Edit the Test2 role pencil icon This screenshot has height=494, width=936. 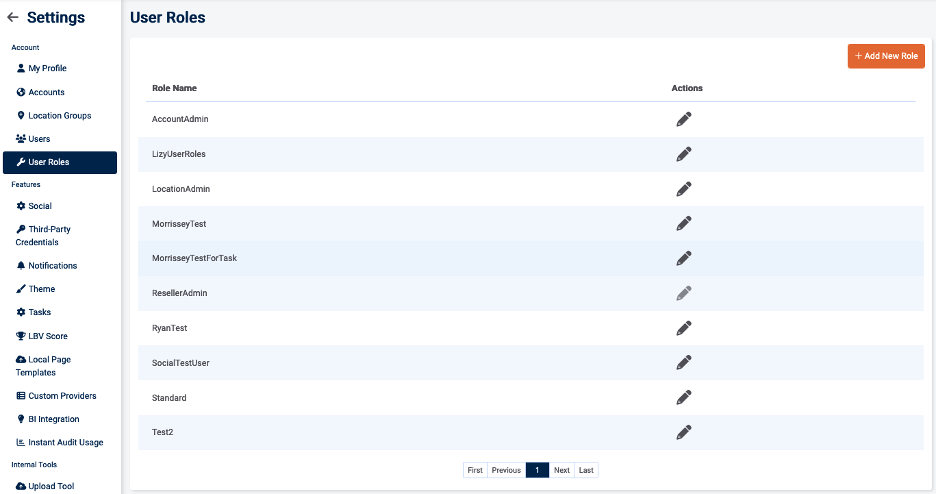pyautogui.click(x=683, y=432)
